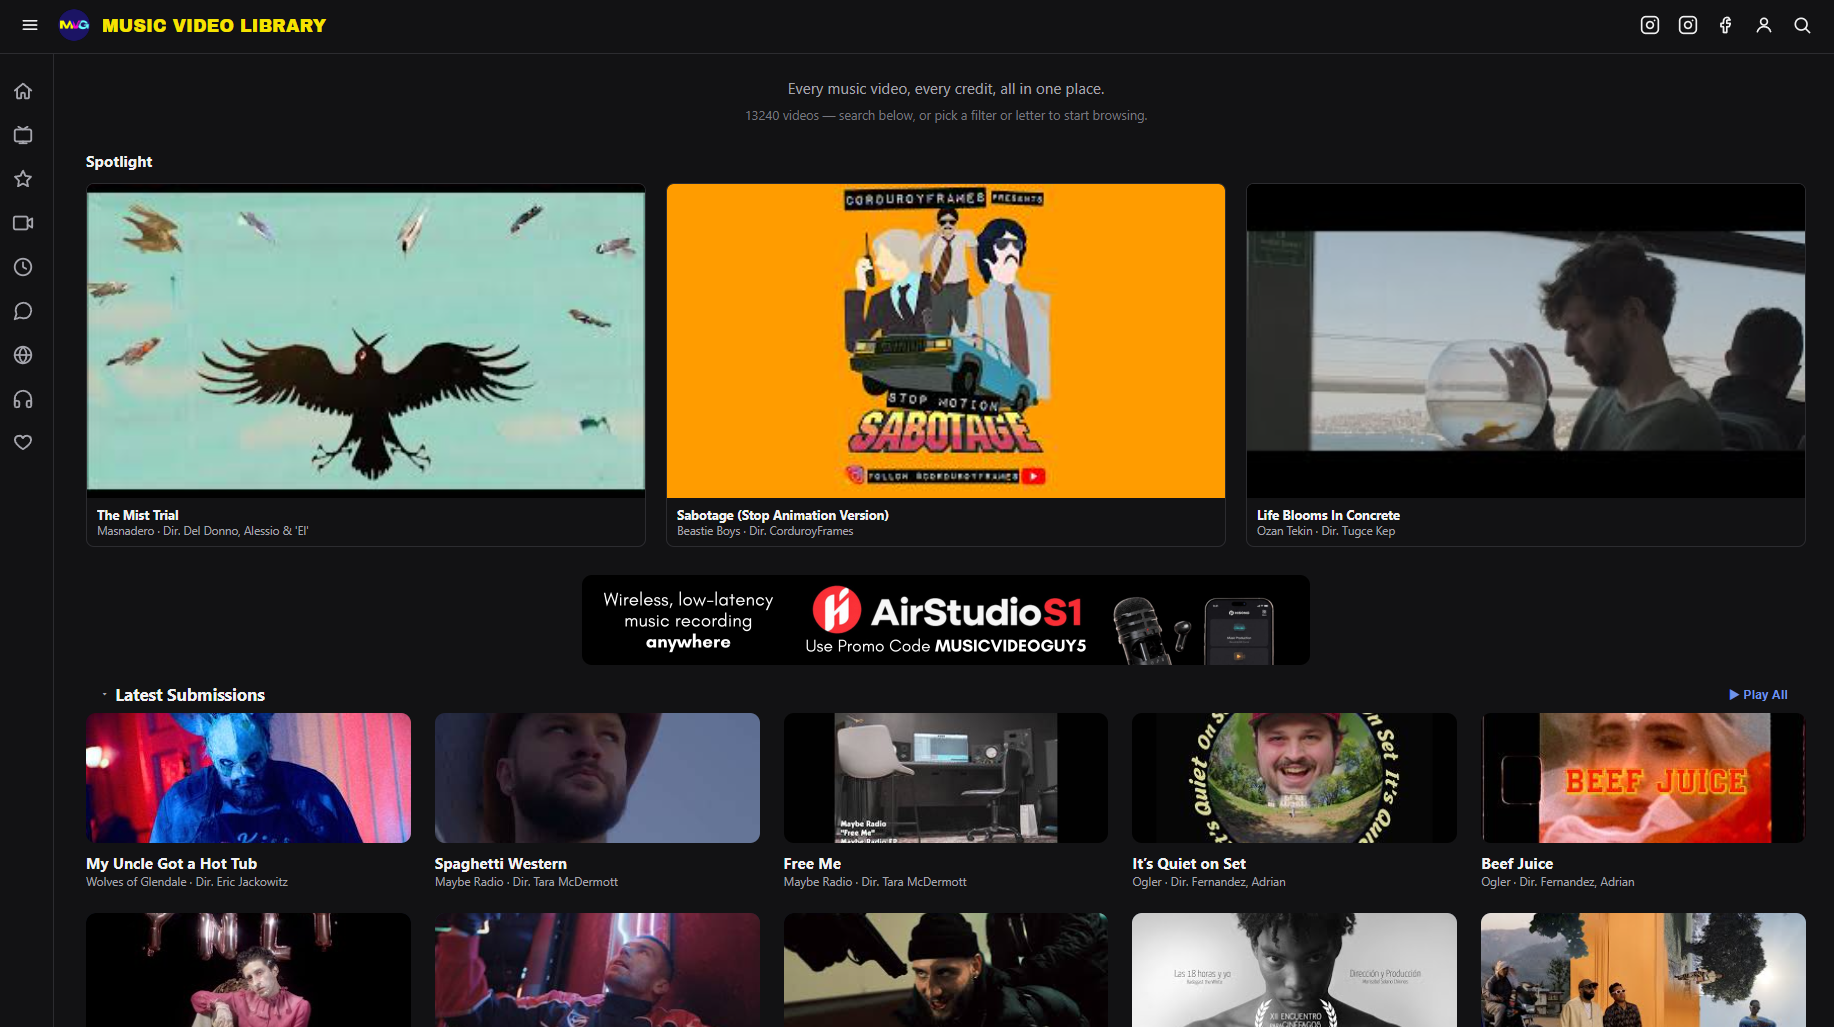Image resolution: width=1834 pixels, height=1027 pixels.
Task: Open It's Quiet on Set thumbnail
Action: point(1294,778)
